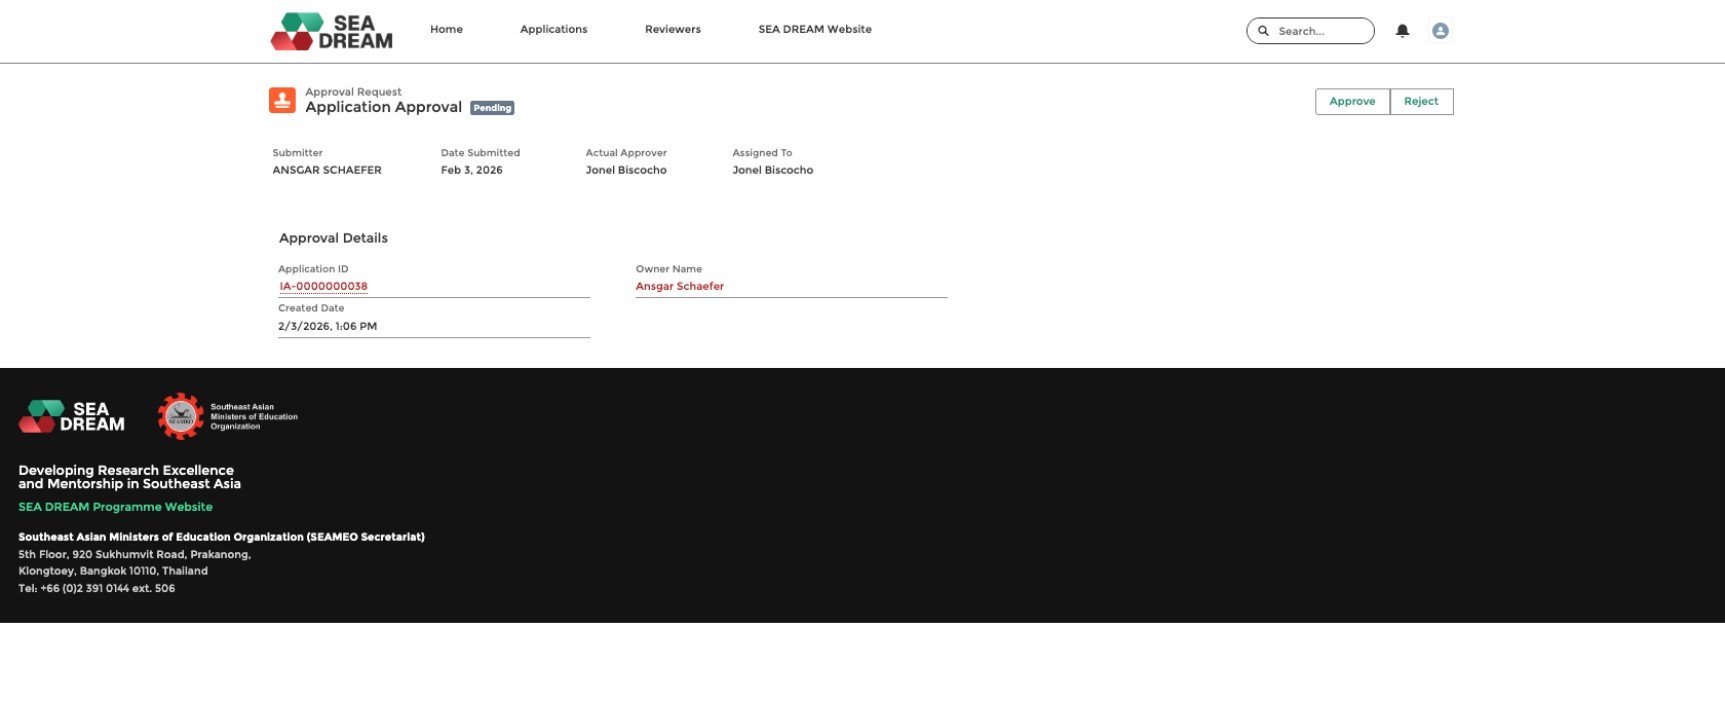Go to the Home nav item

tap(446, 29)
